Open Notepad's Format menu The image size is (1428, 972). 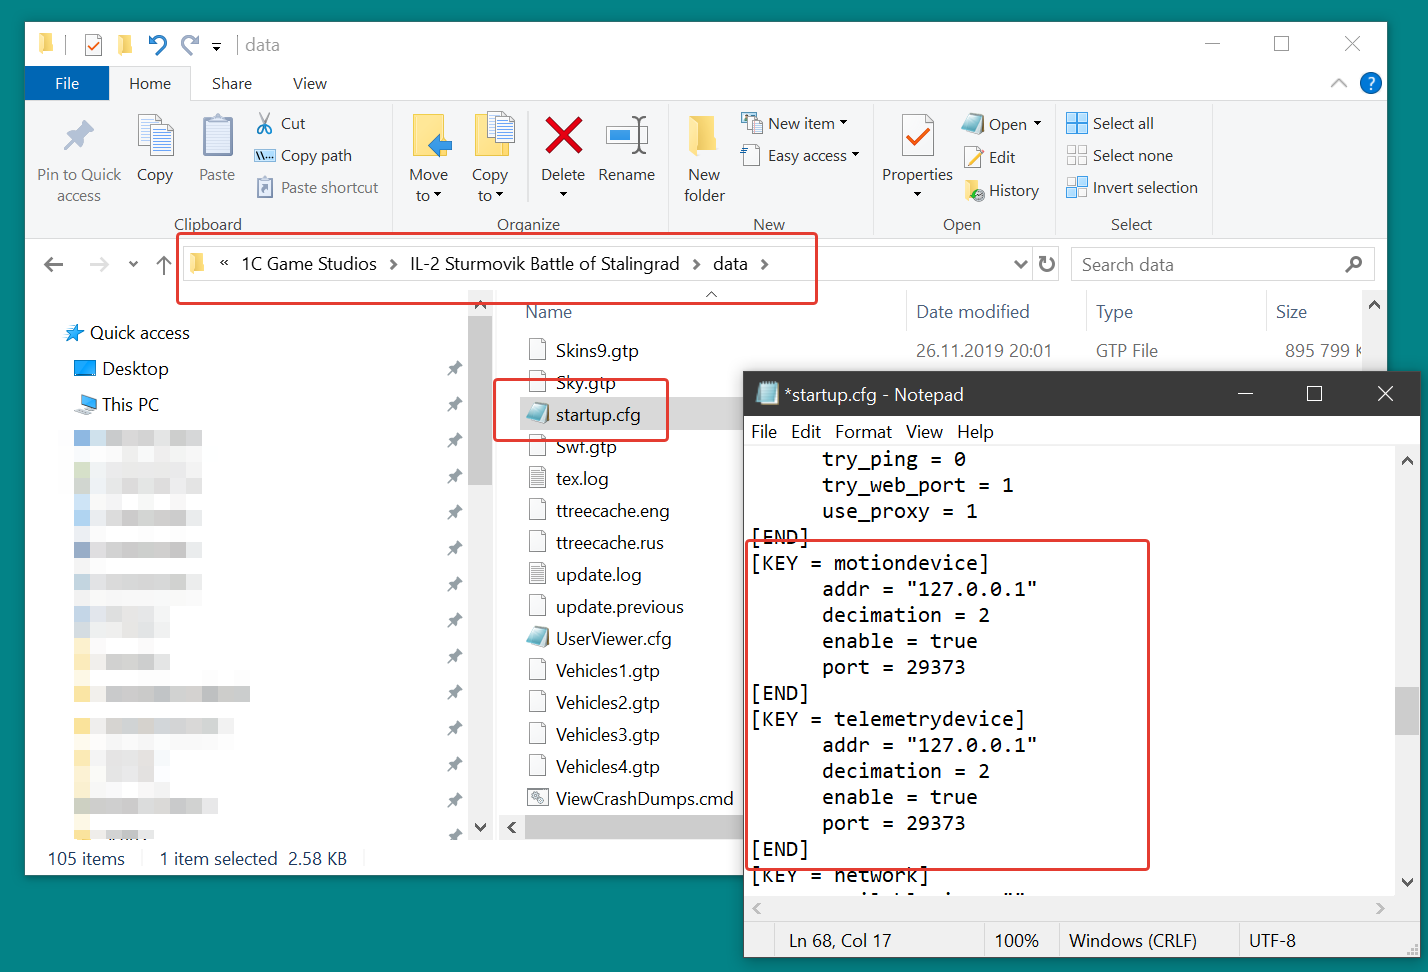(863, 432)
